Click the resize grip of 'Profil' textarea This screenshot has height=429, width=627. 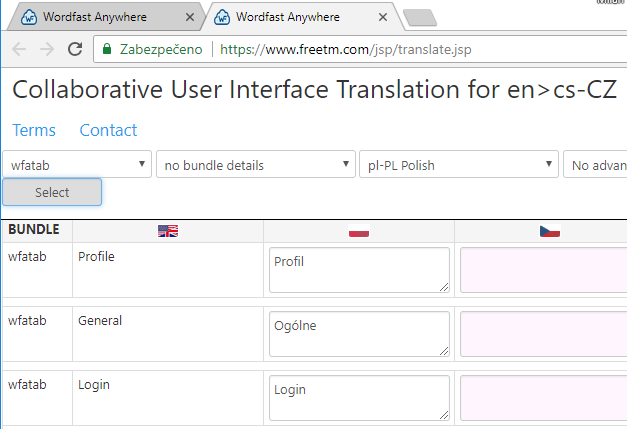tap(444, 287)
